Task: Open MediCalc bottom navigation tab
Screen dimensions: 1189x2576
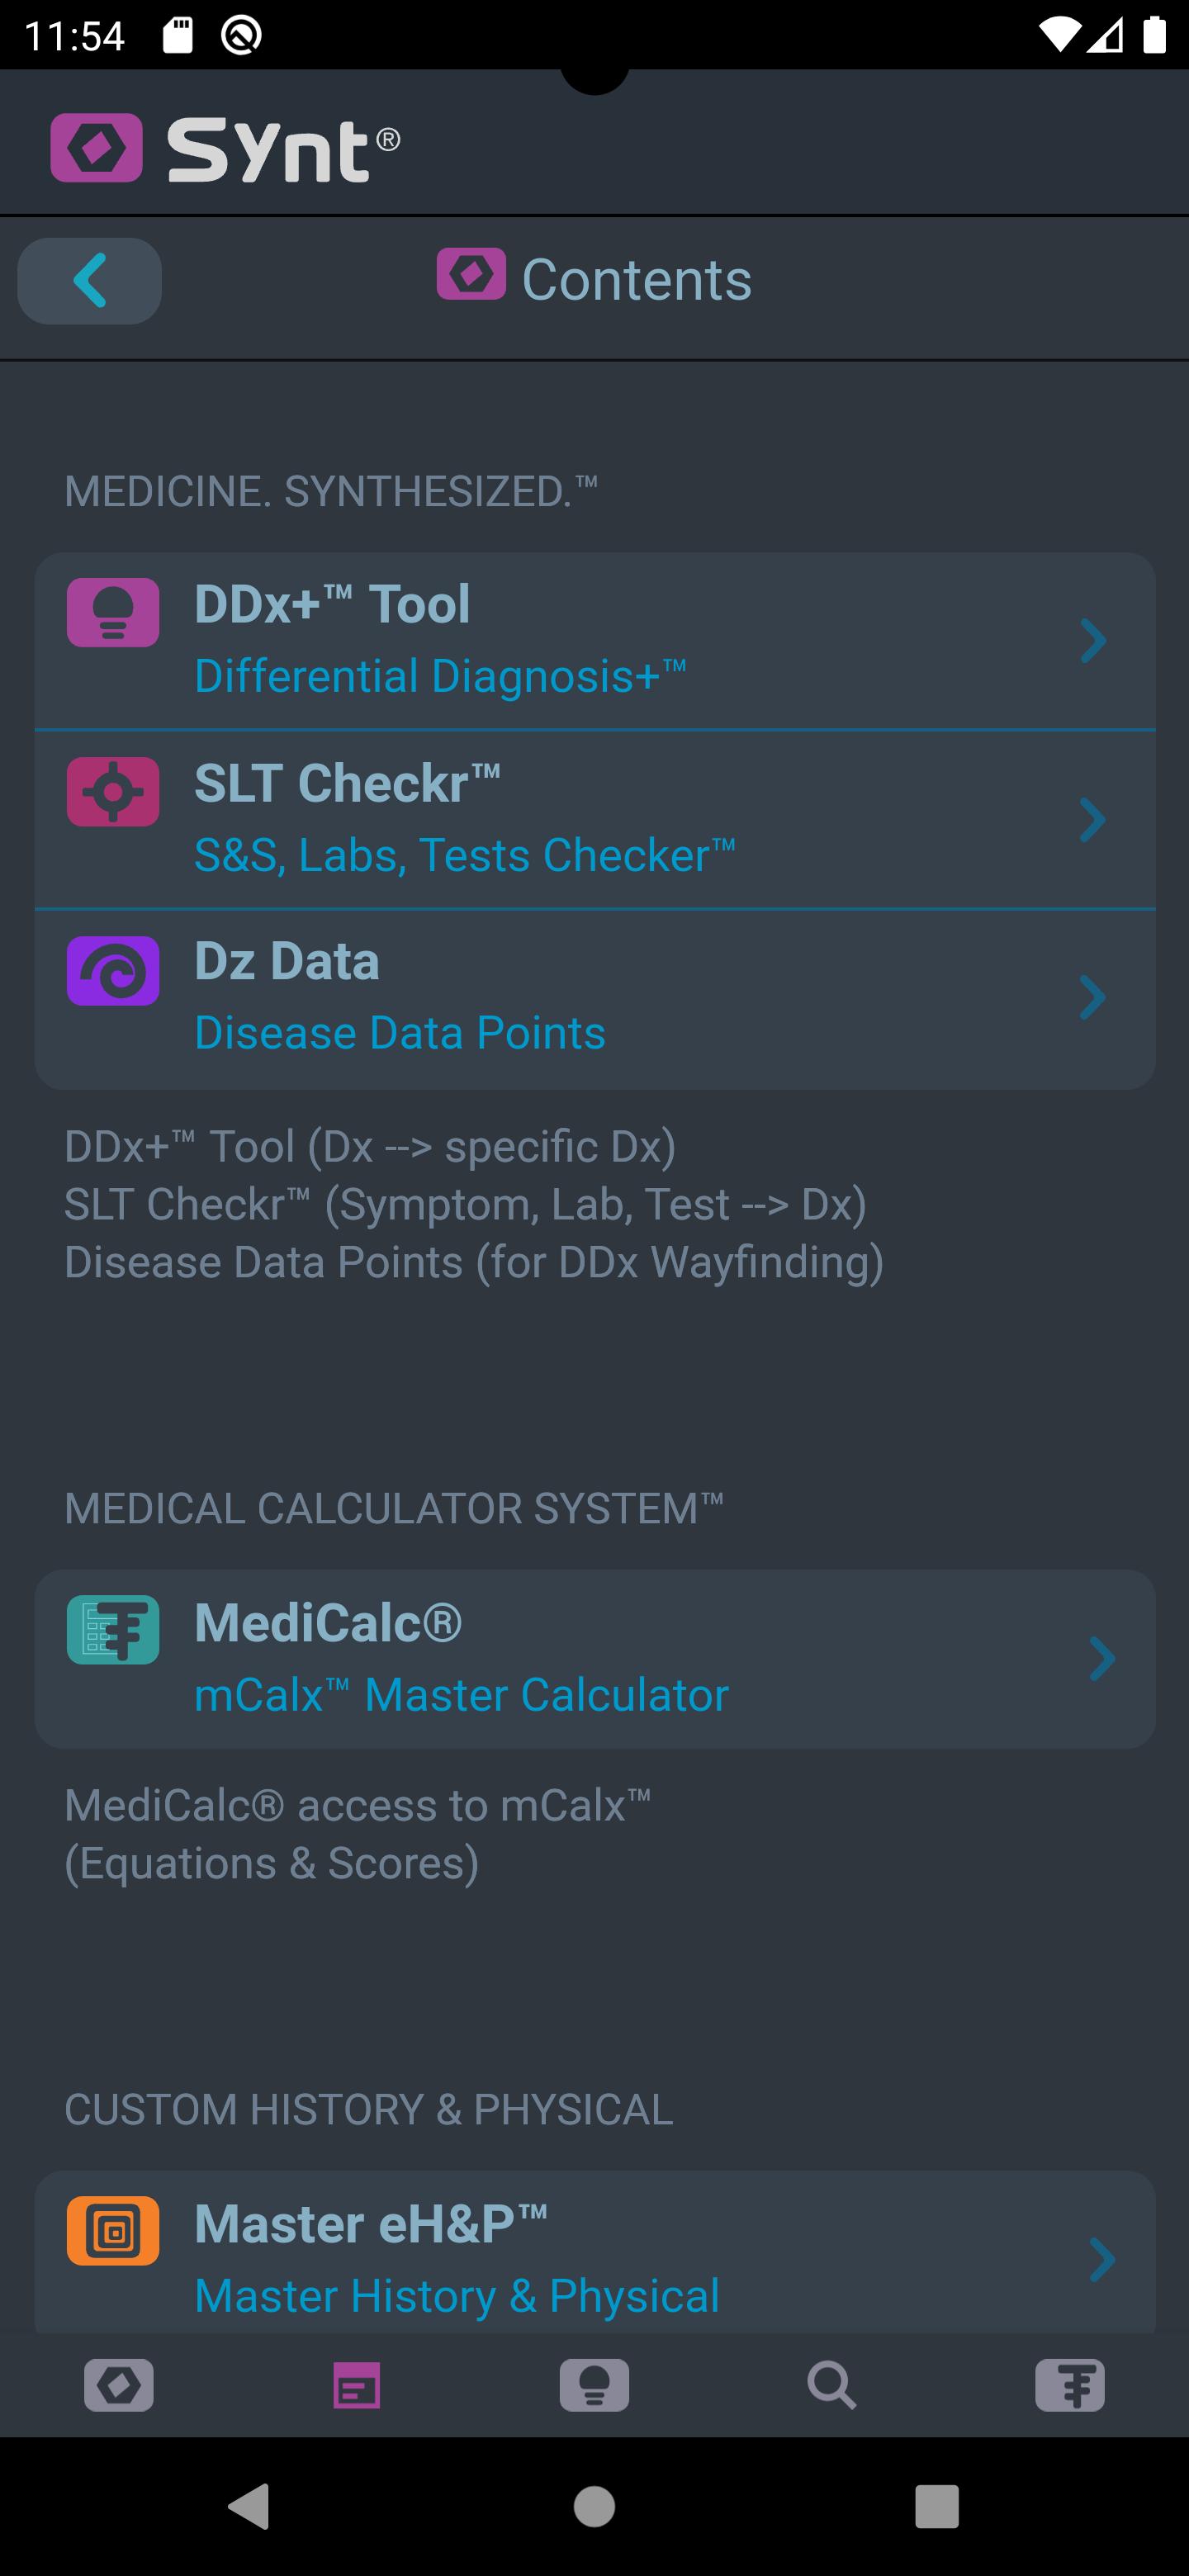Action: 1070,2385
